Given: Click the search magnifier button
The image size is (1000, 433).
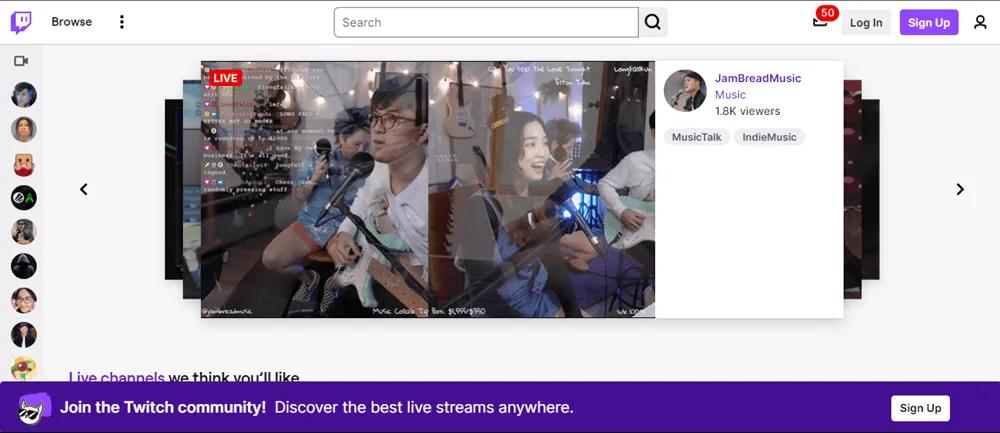Looking at the screenshot, I should click(x=653, y=22).
